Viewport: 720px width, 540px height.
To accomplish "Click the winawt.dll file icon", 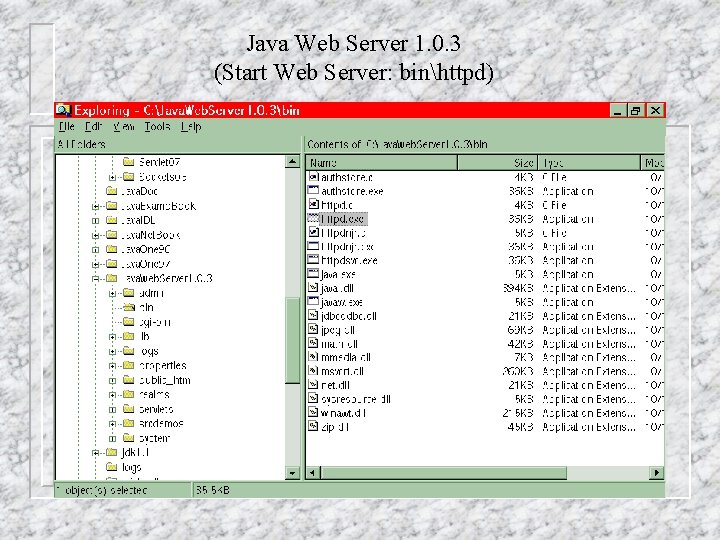I will [x=313, y=412].
